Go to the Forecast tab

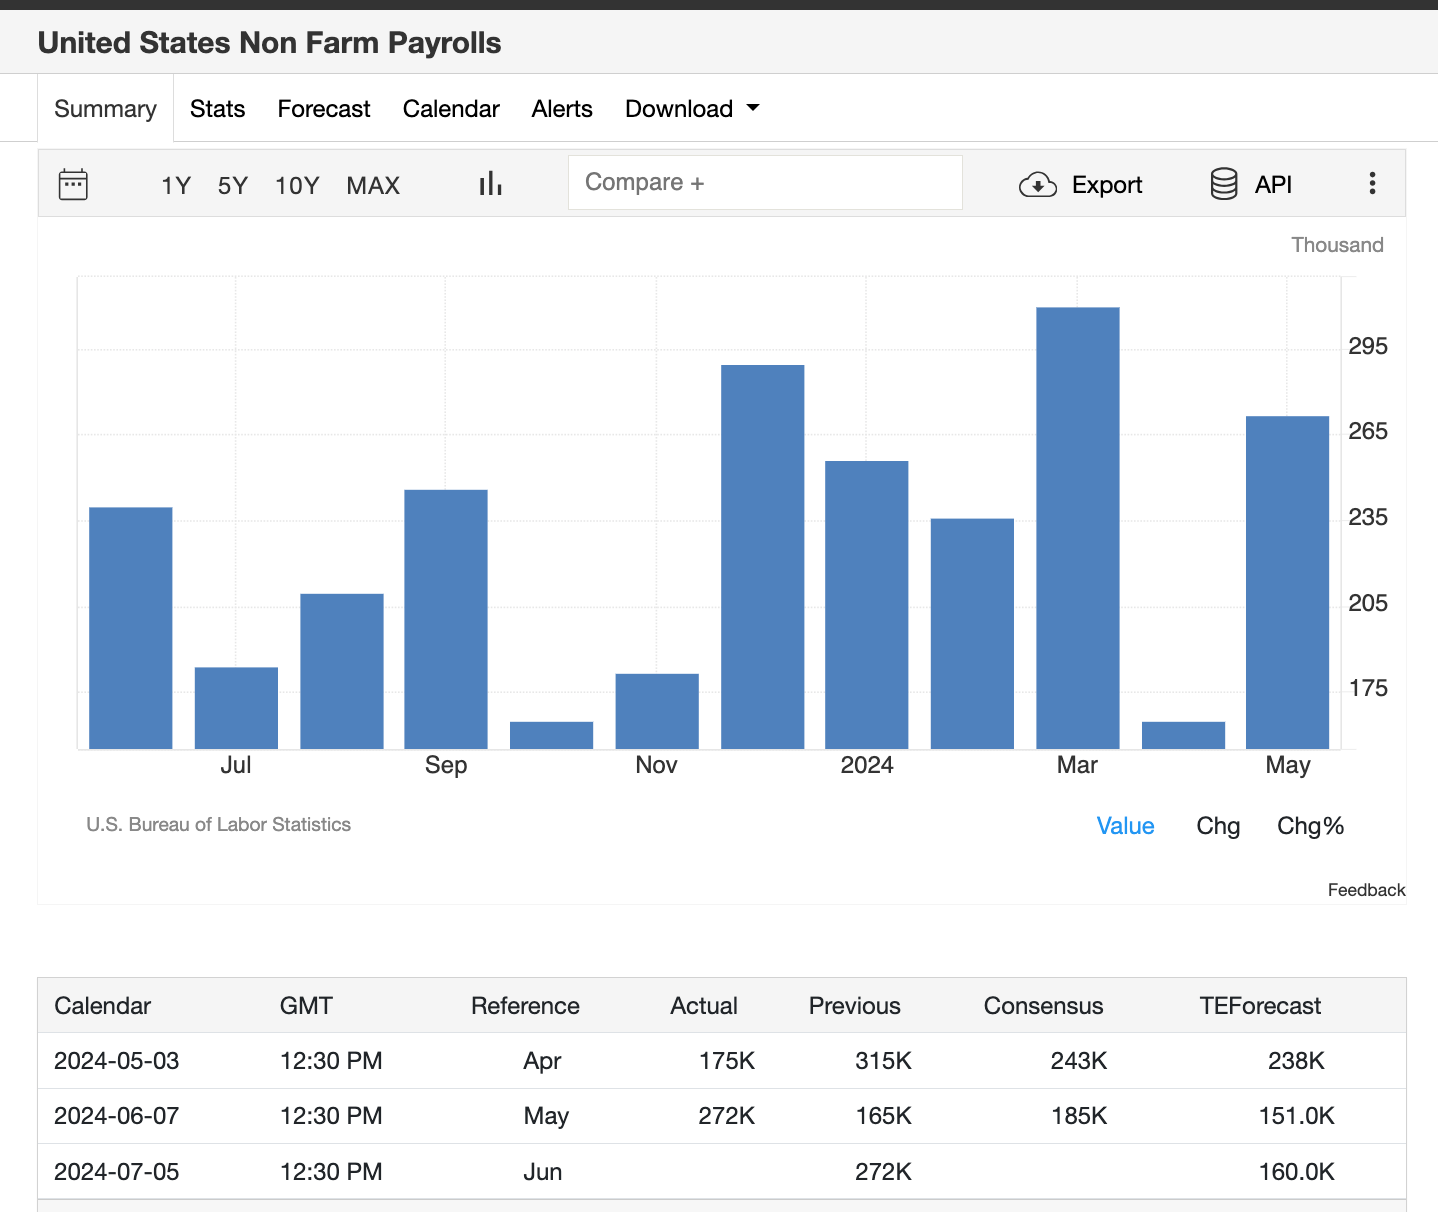point(324,109)
